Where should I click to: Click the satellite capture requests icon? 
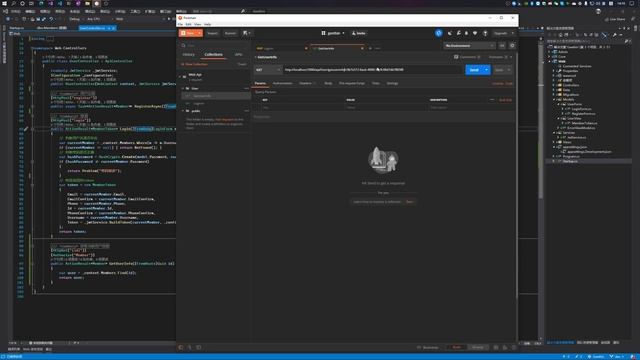(x=450, y=33)
